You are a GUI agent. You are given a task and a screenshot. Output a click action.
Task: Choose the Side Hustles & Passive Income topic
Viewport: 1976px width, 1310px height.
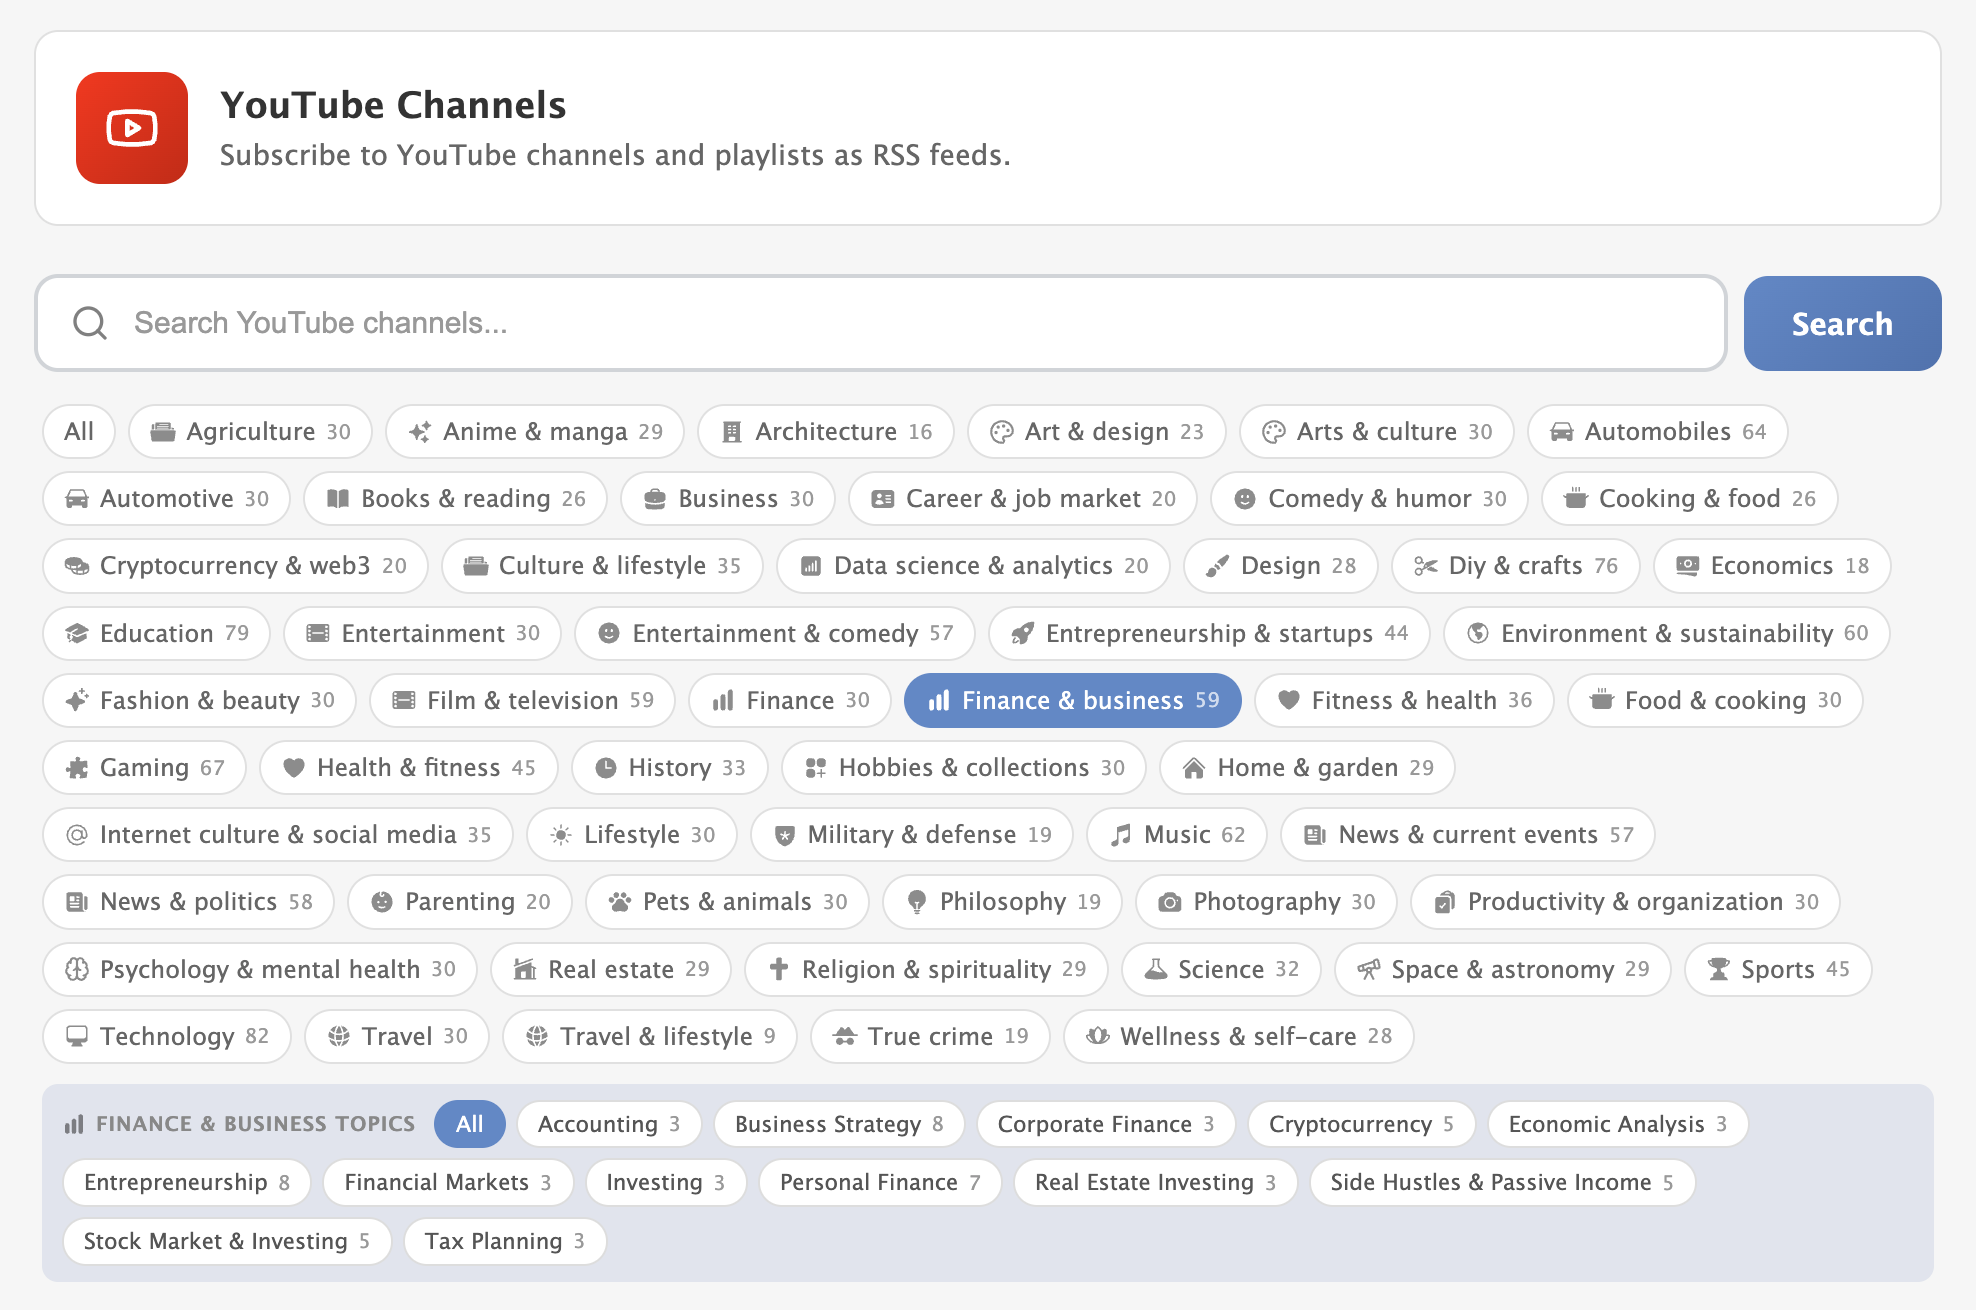pyautogui.click(x=1500, y=1183)
